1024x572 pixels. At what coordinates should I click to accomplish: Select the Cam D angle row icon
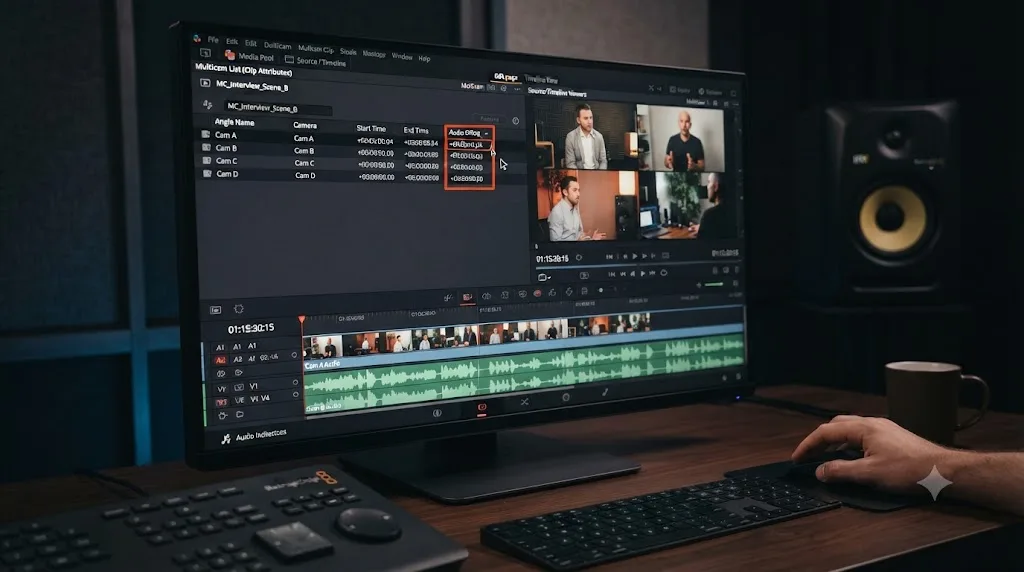[x=207, y=173]
